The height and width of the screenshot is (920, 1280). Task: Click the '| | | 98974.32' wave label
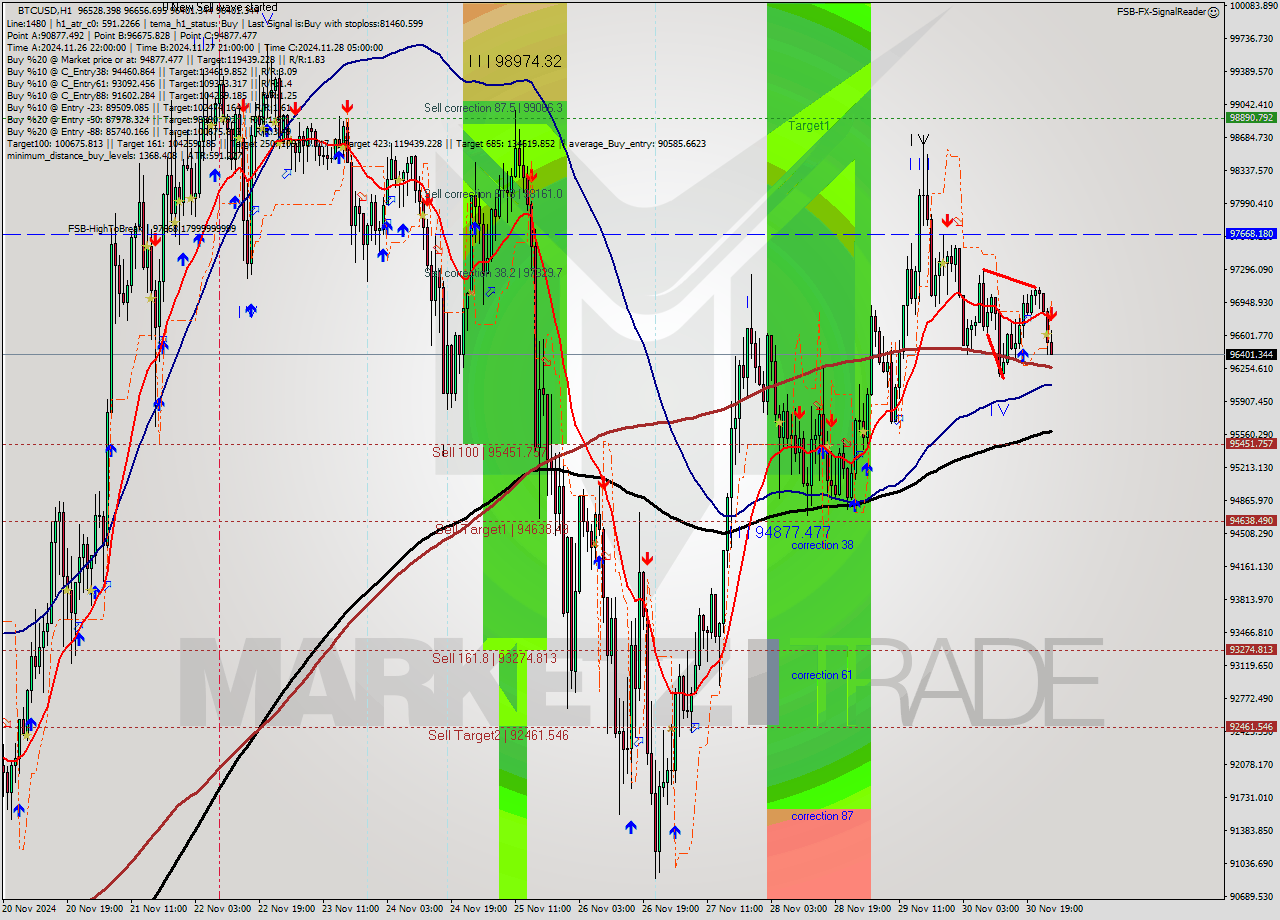tap(515, 61)
